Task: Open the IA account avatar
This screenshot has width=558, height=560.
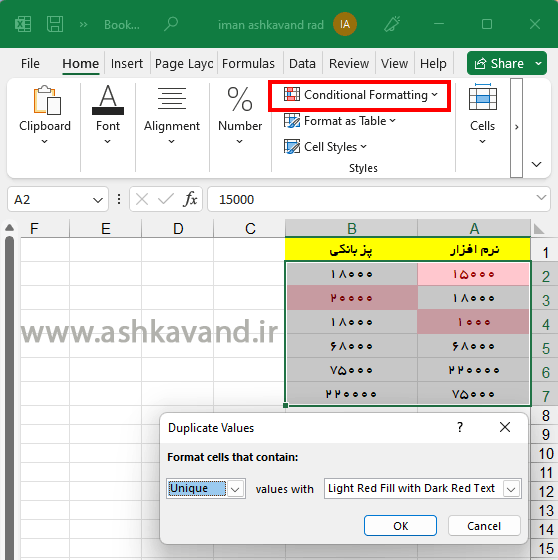Action: pyautogui.click(x=345, y=24)
